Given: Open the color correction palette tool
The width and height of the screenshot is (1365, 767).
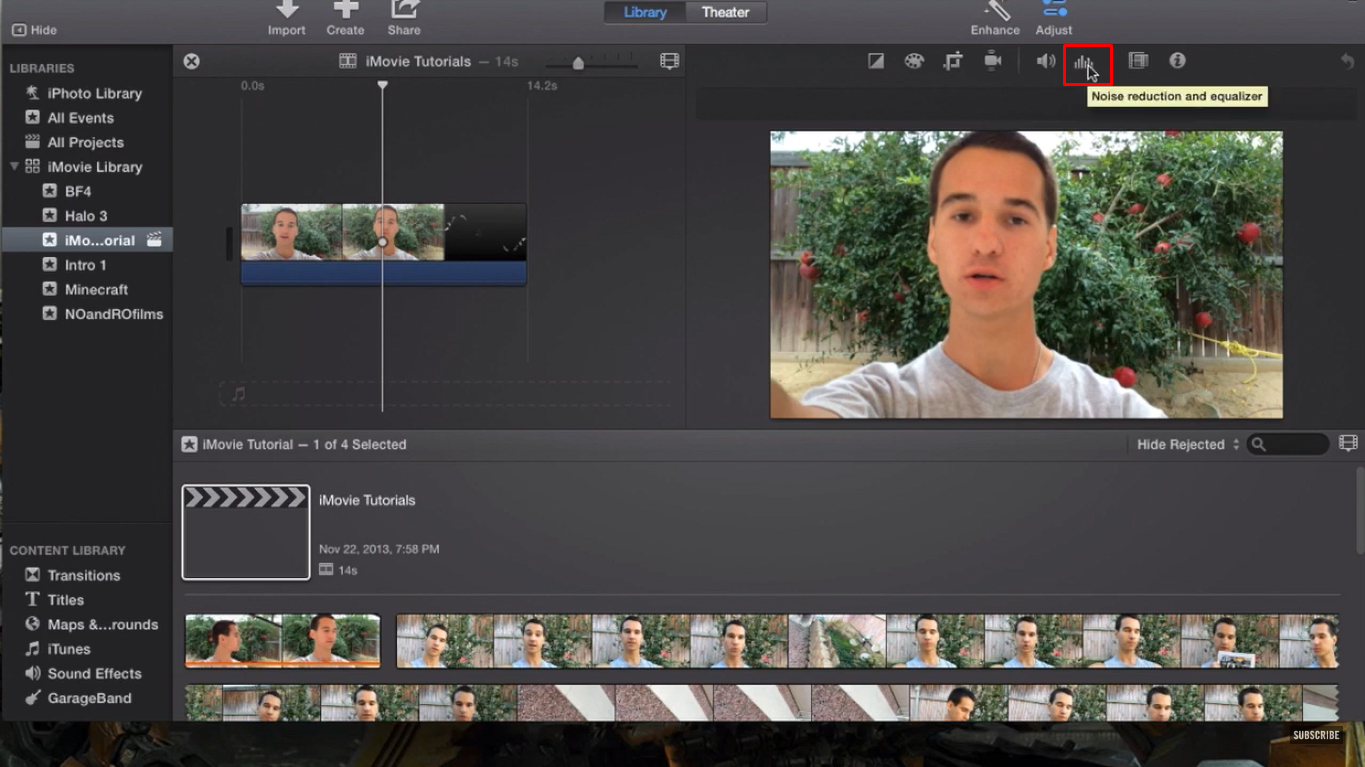Looking at the screenshot, I should (x=914, y=61).
